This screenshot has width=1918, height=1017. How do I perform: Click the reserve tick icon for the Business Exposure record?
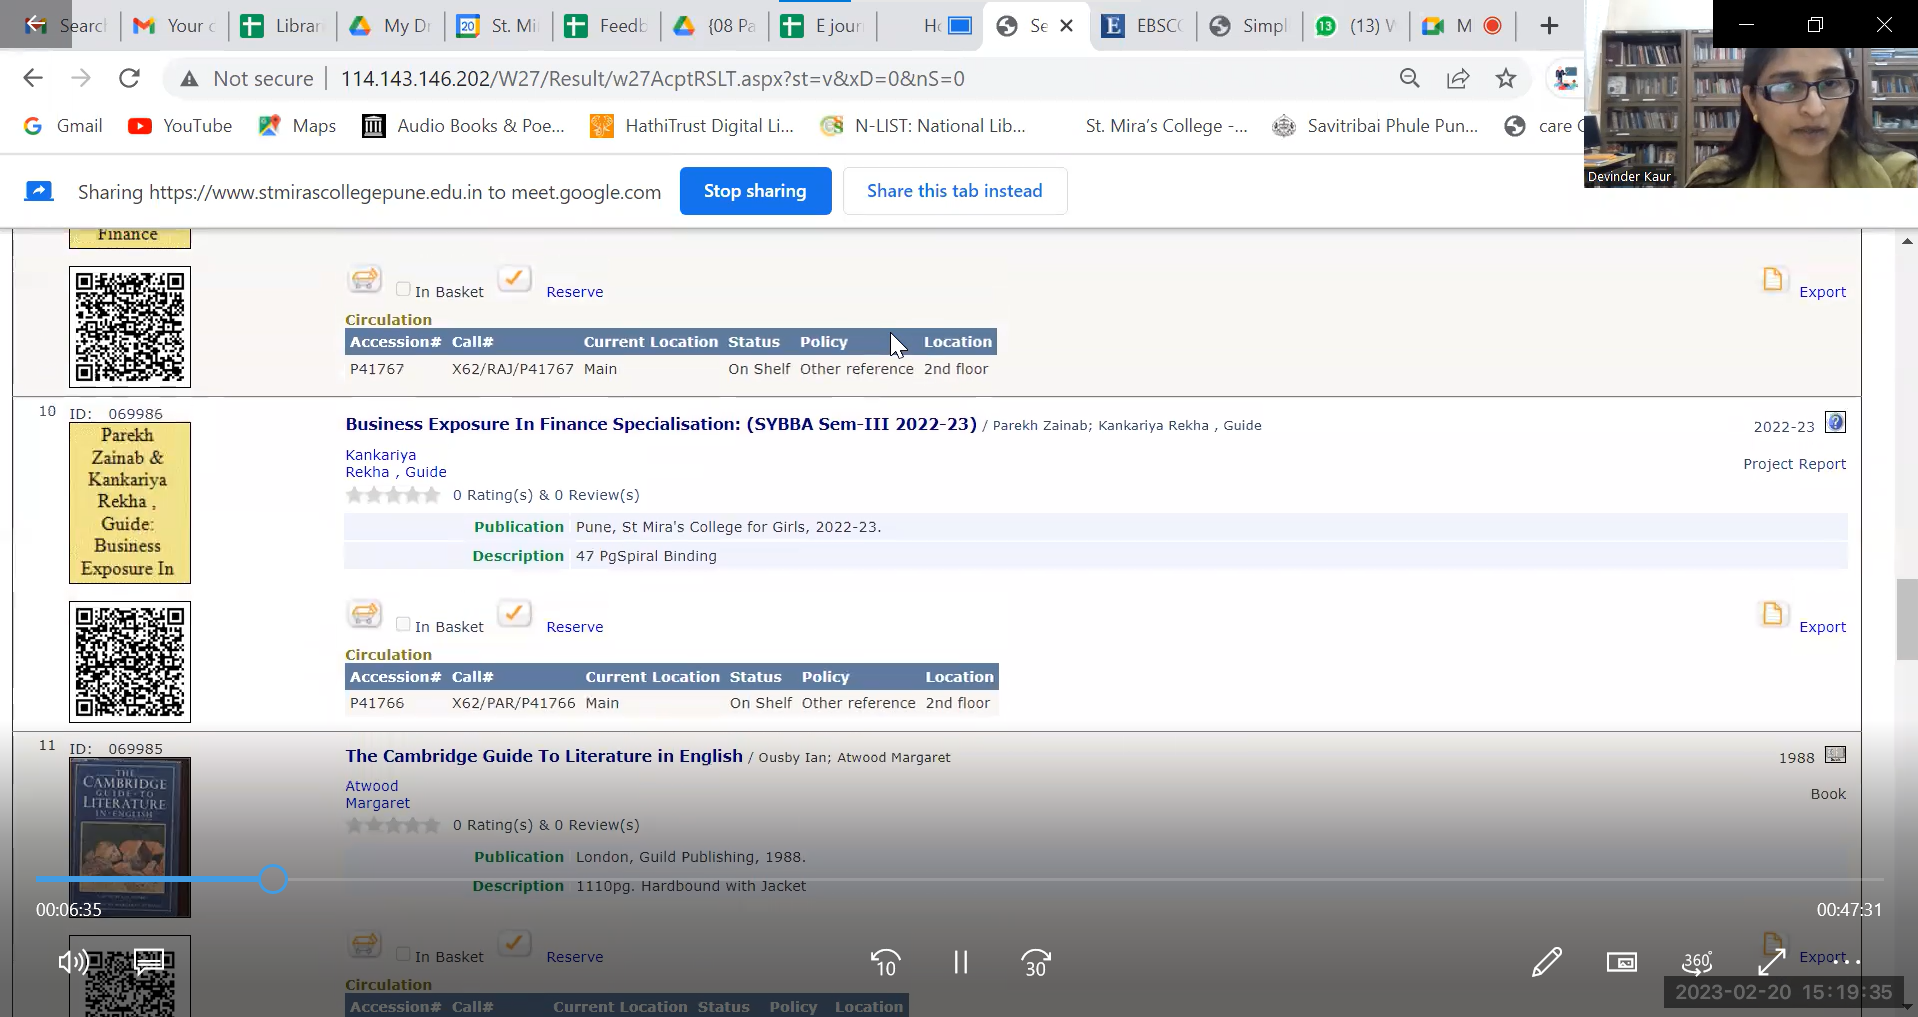(x=514, y=613)
